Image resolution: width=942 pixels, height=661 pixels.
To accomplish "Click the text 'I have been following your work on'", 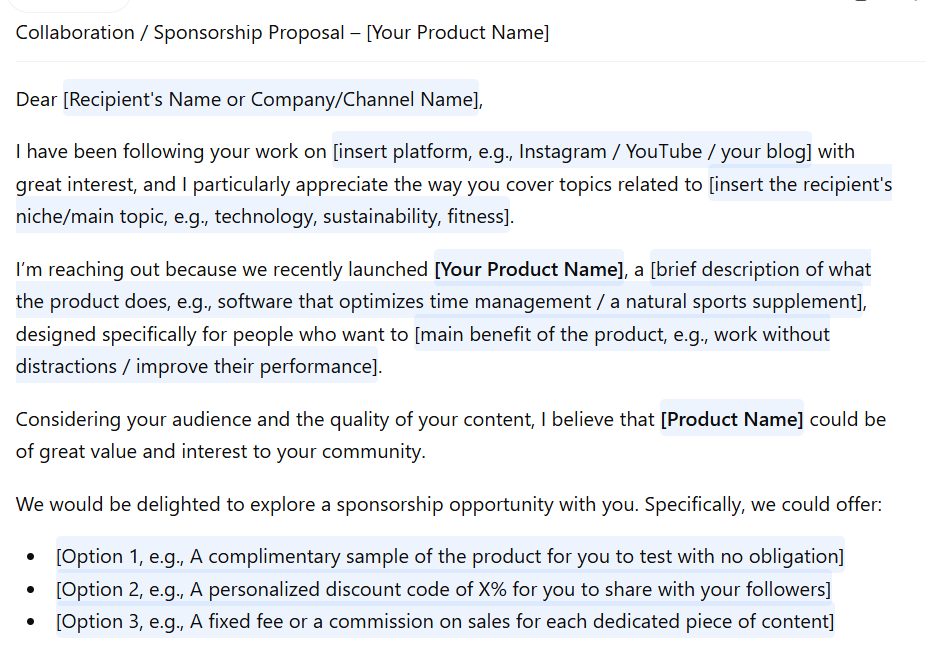I will tap(171, 151).
